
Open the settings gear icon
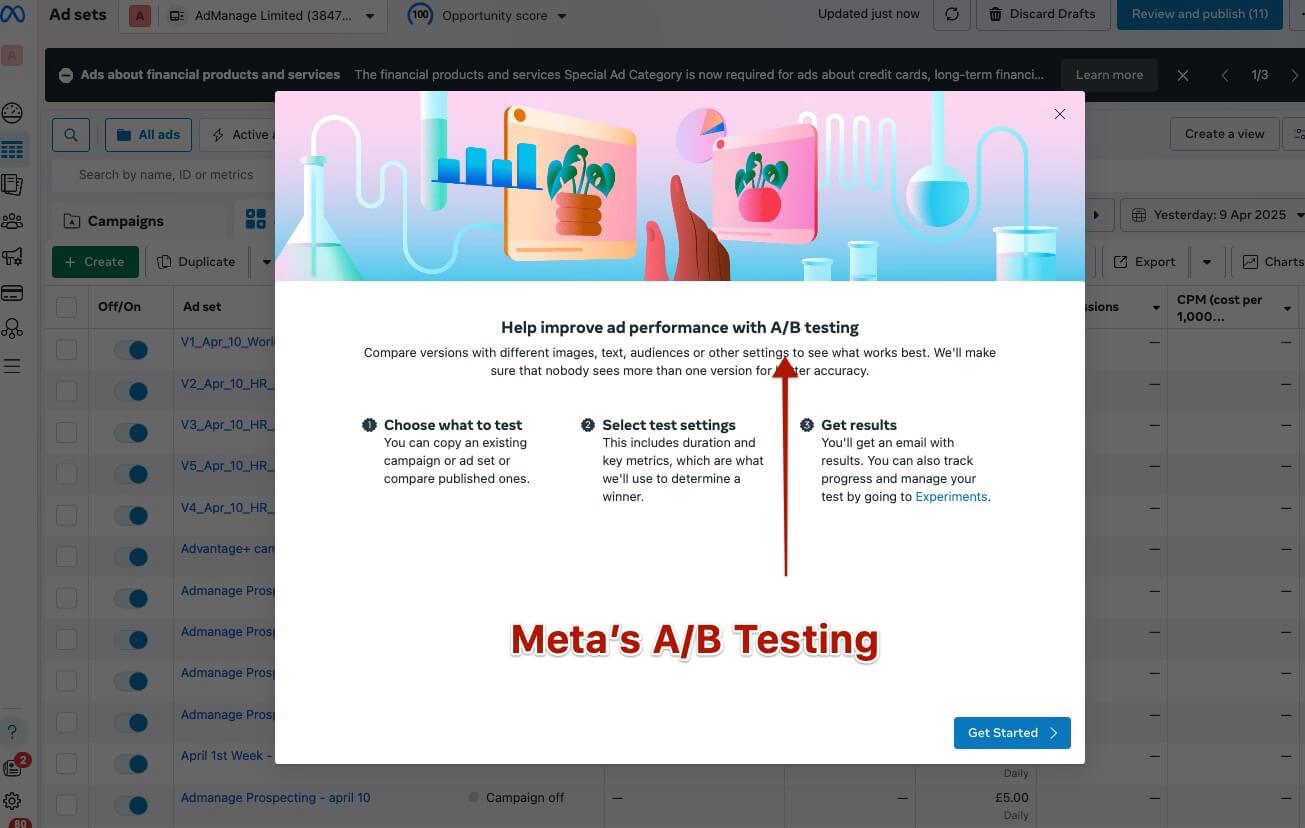coord(12,801)
